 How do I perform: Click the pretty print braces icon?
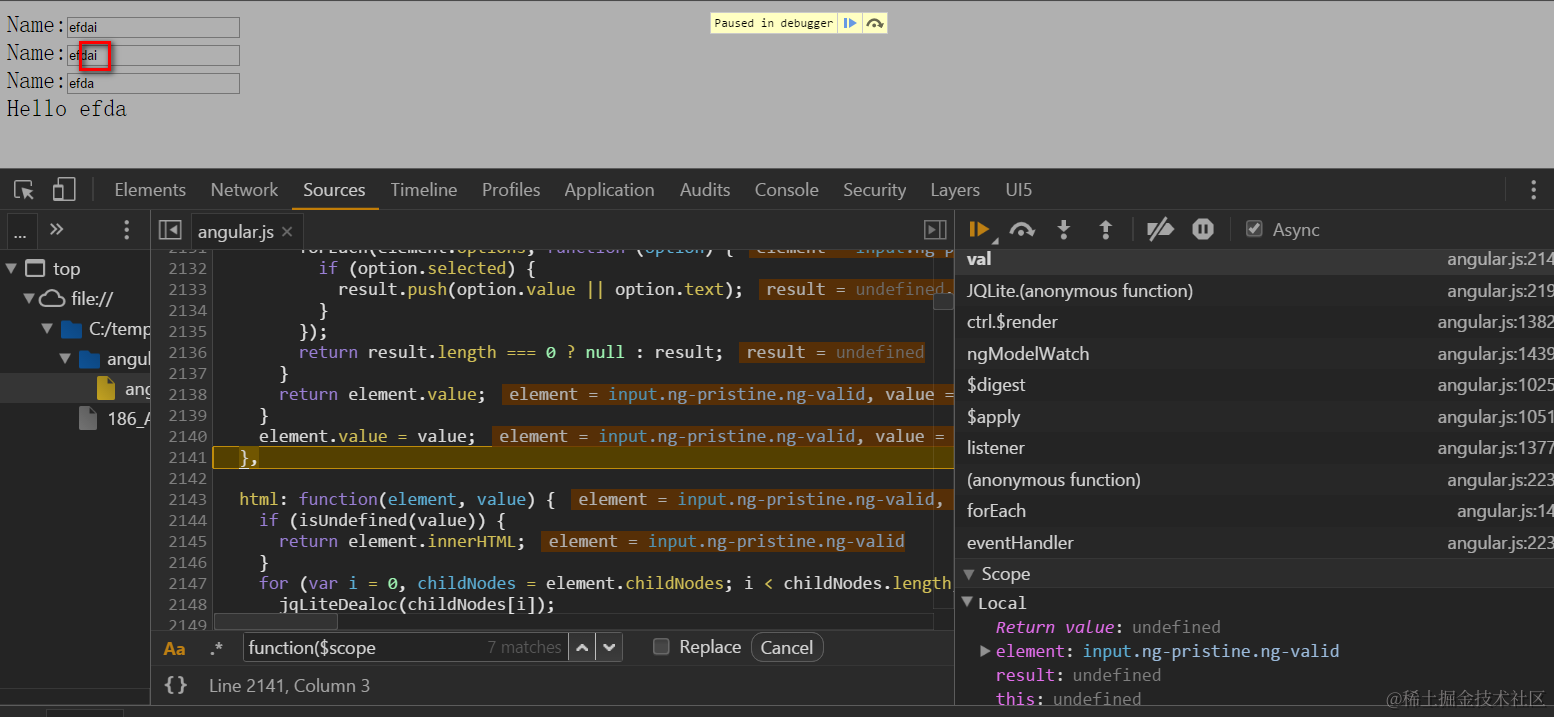coord(176,685)
